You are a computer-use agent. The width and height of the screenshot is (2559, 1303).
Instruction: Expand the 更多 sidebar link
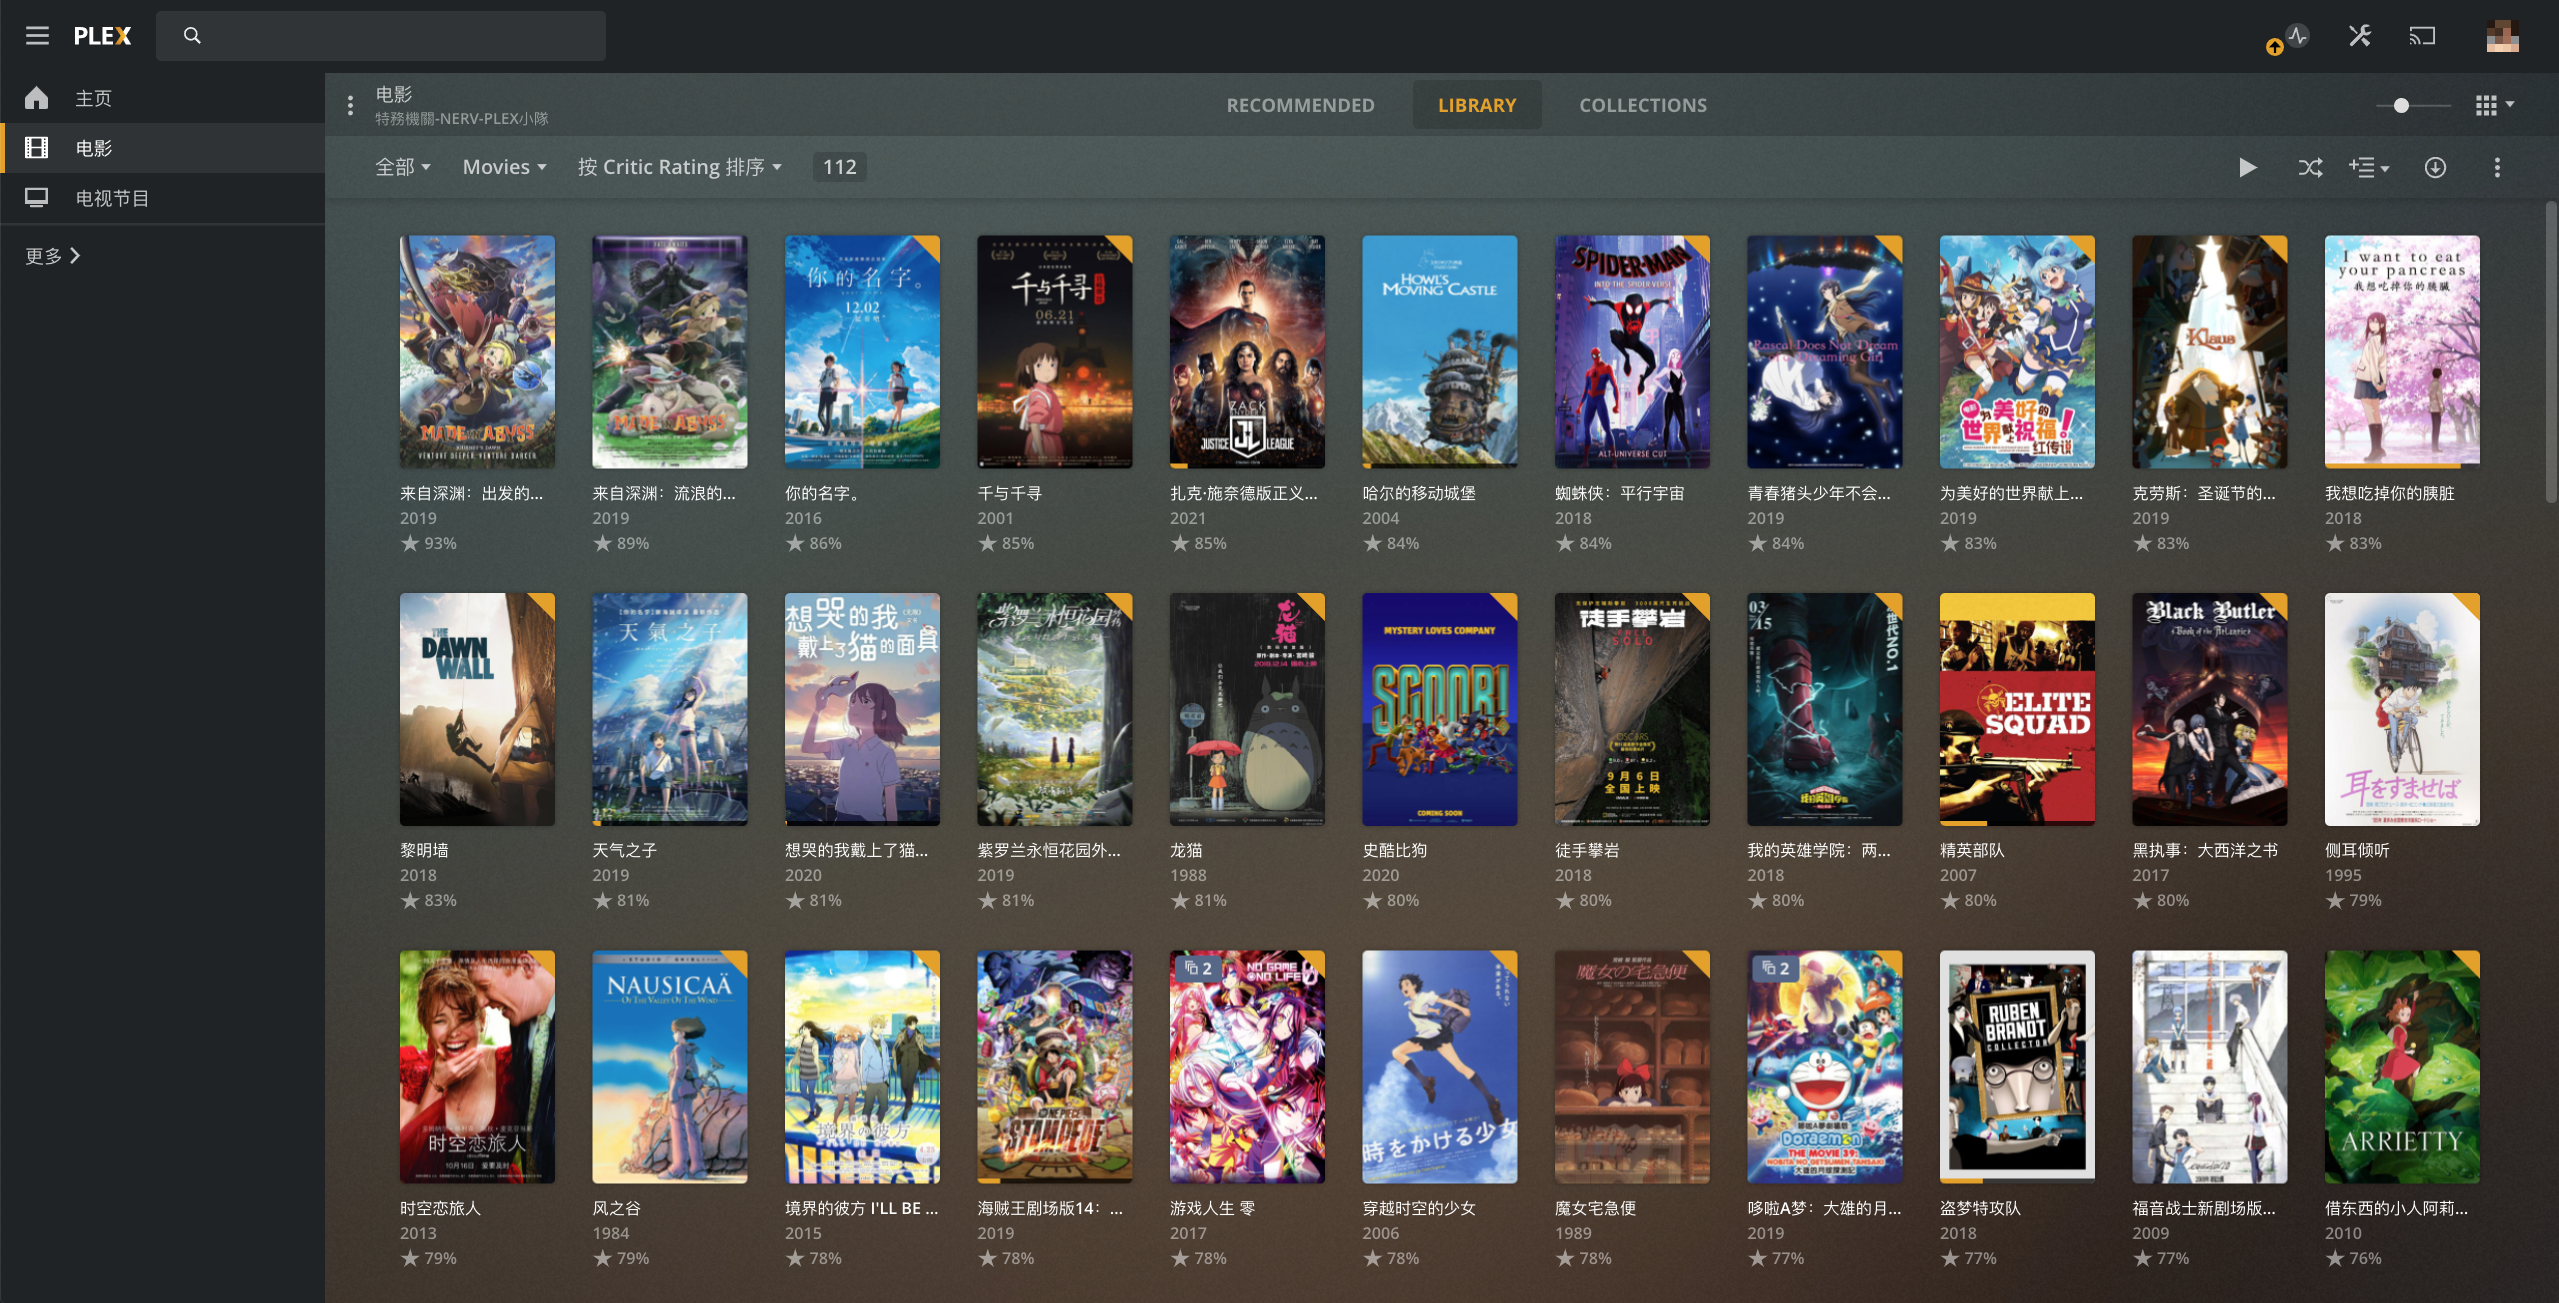point(52,256)
